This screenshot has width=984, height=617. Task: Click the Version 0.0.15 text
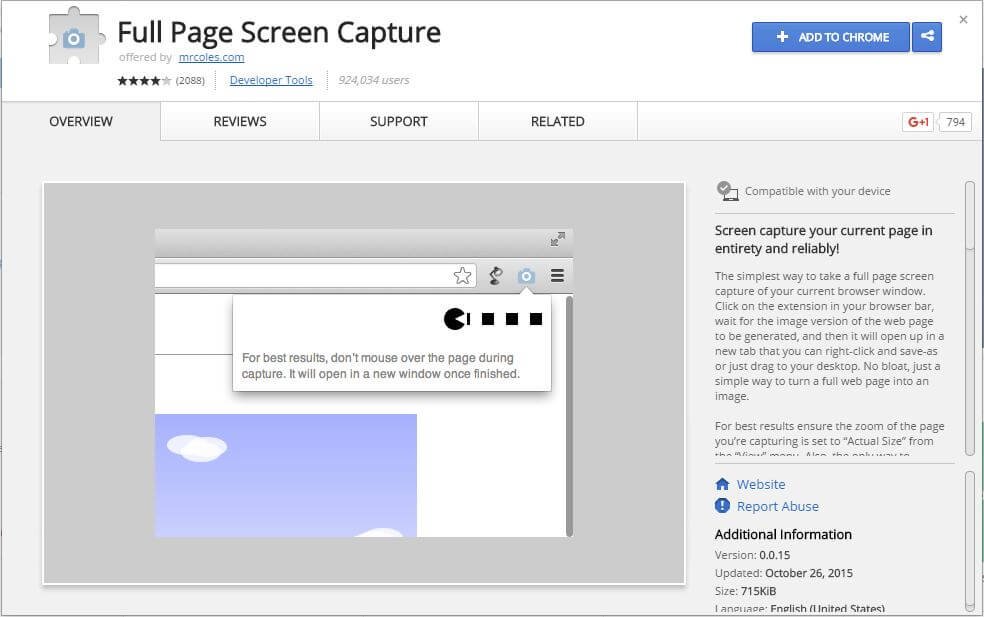752,555
